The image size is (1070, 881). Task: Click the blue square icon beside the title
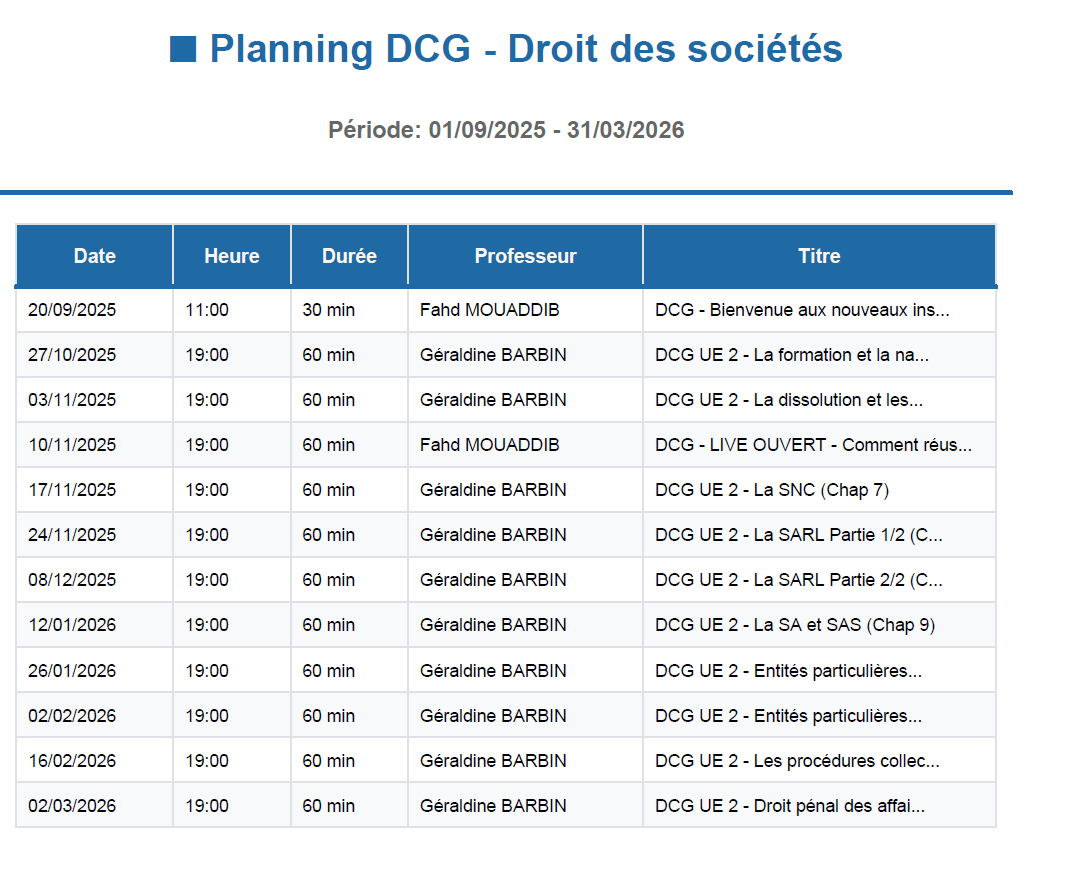click(x=183, y=49)
